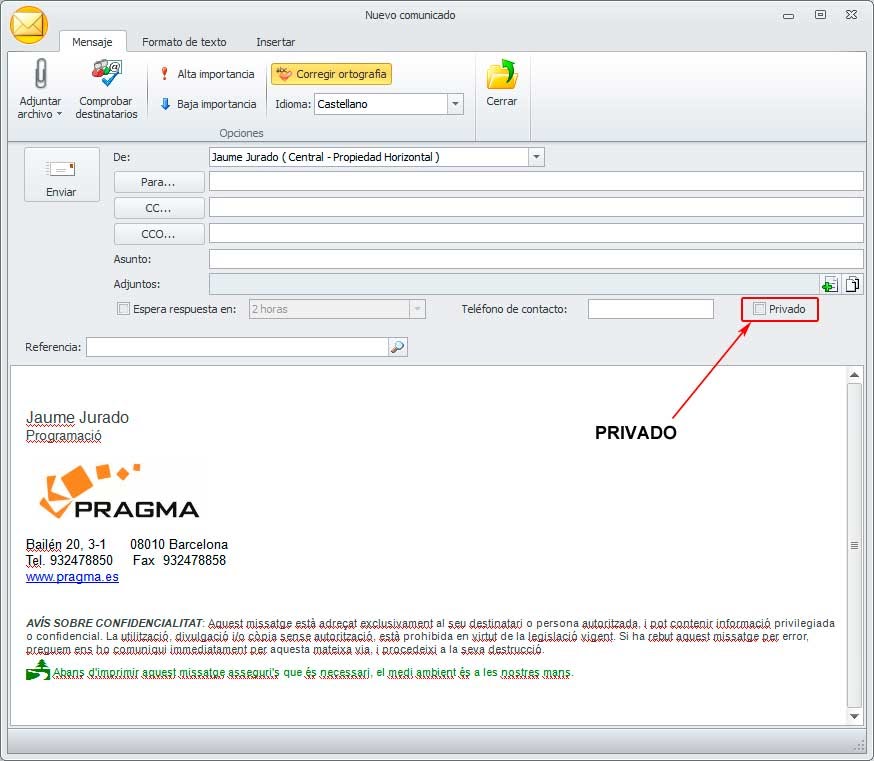874x761 pixels.
Task: Click the add attachment green plus icon
Action: coord(830,284)
